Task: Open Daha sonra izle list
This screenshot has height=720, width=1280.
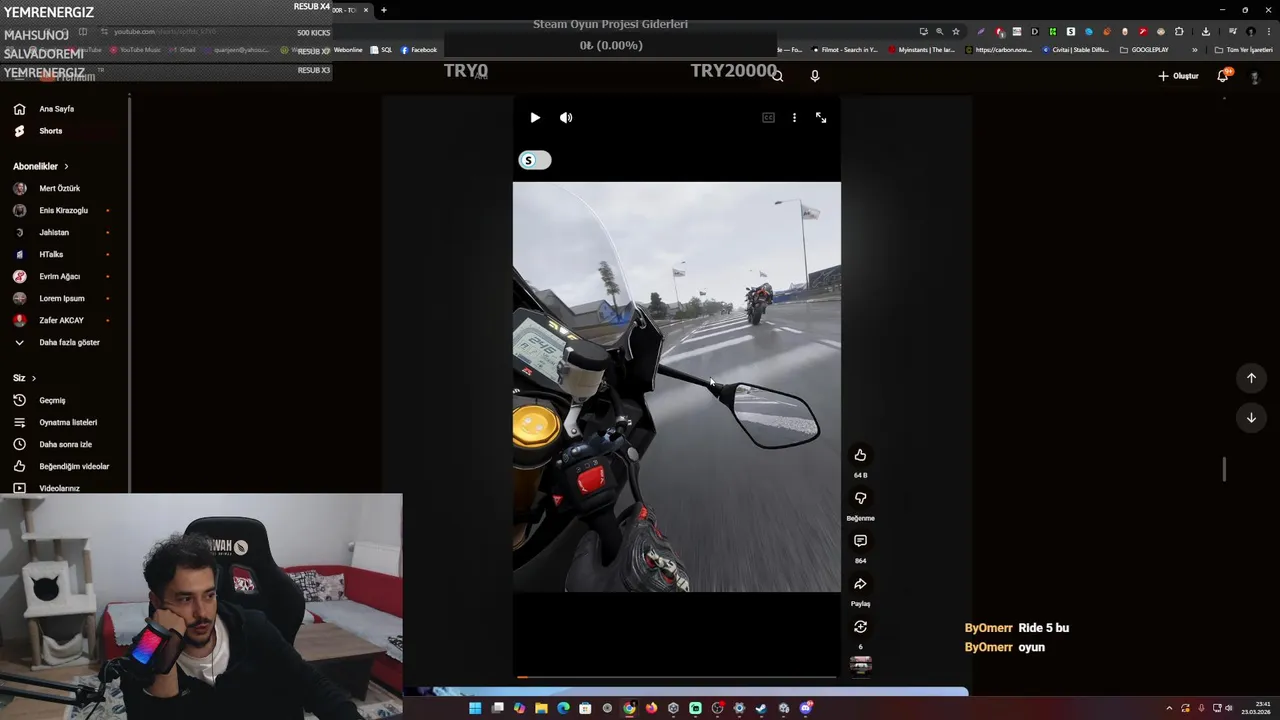Action: (65, 444)
